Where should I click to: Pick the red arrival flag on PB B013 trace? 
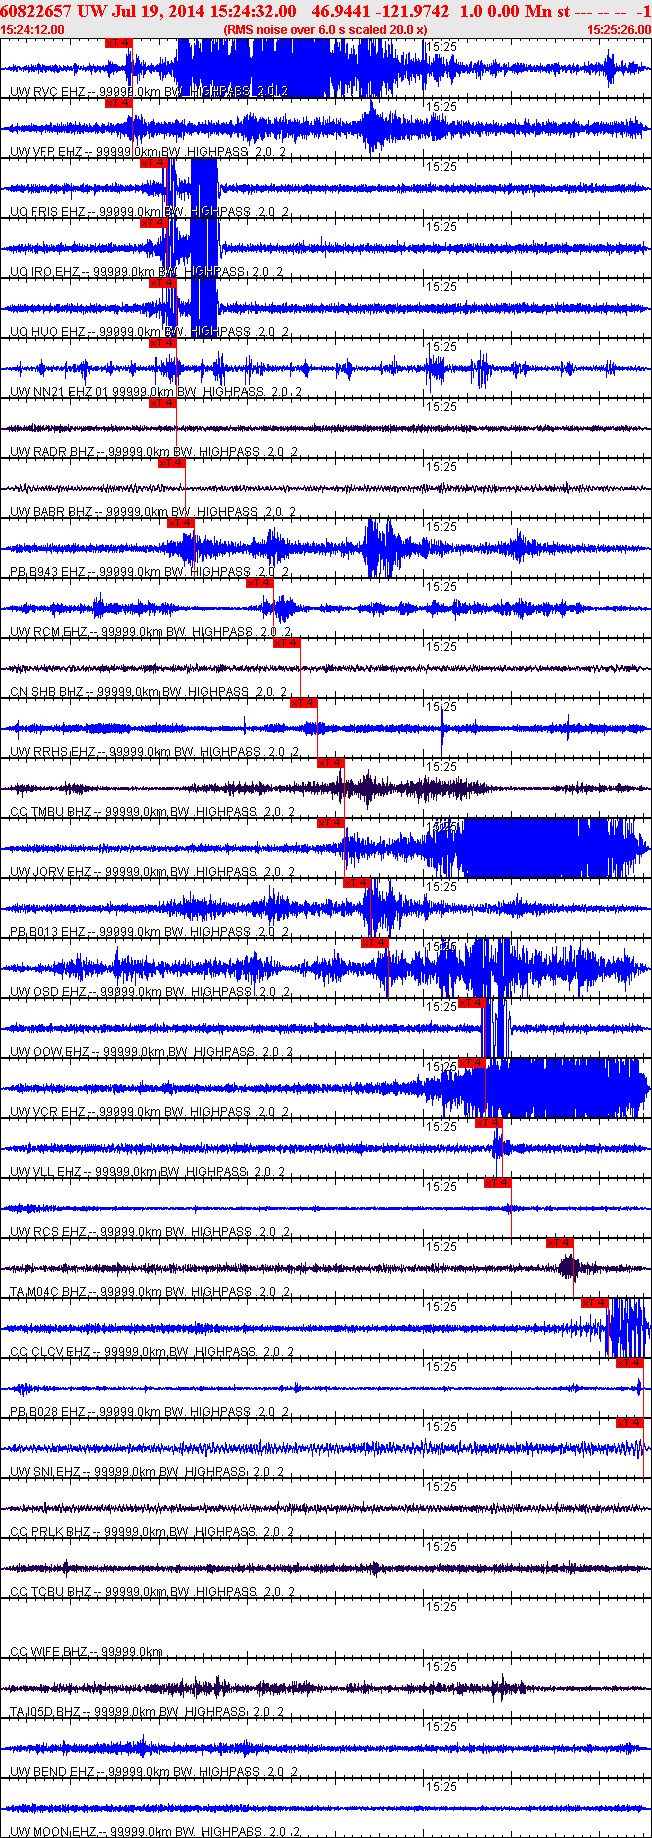pyautogui.click(x=357, y=883)
